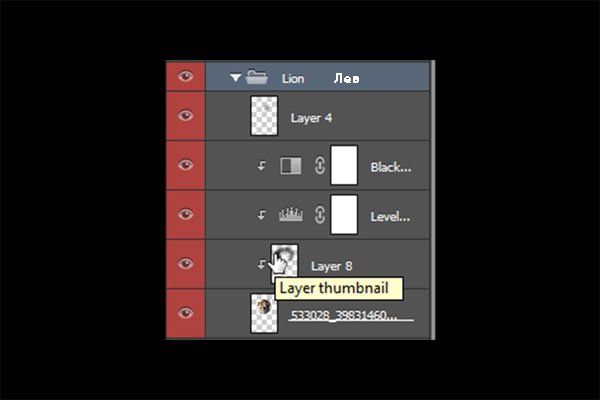This screenshot has width=600, height=400.
Task: Hide the Lion group with its eye icon
Action: coord(186,76)
